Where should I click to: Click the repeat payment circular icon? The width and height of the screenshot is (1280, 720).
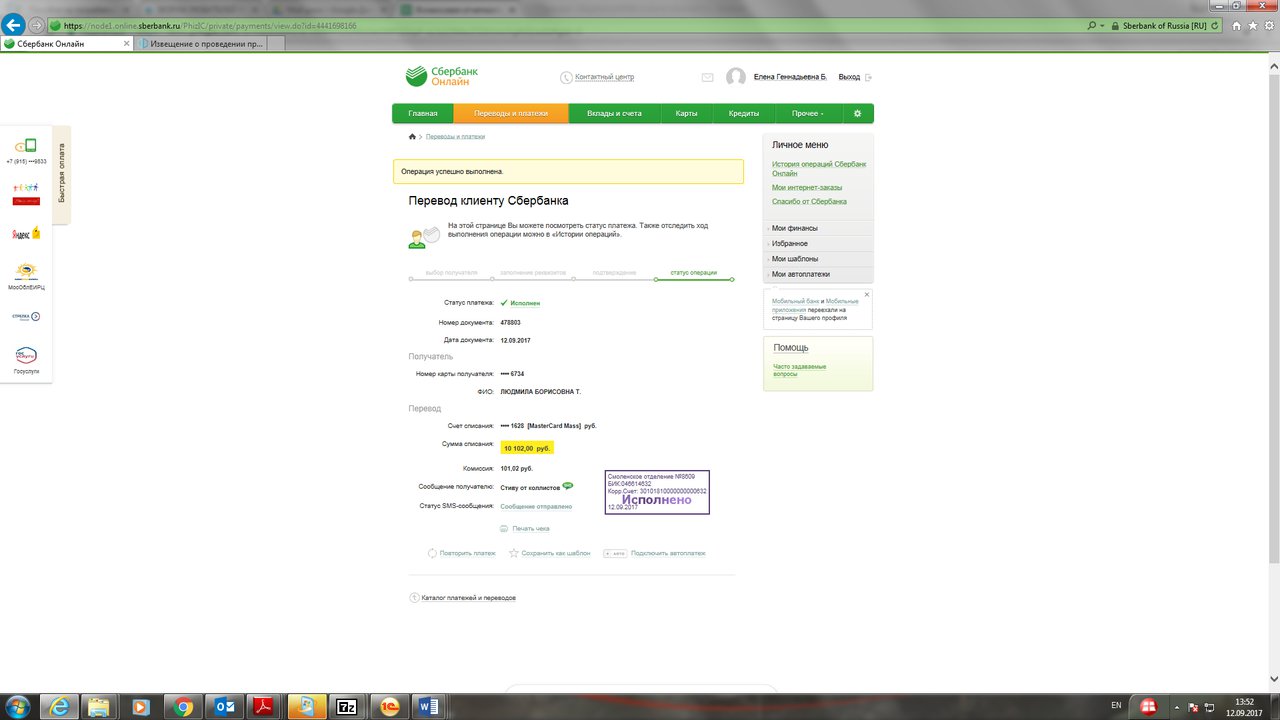(x=432, y=553)
